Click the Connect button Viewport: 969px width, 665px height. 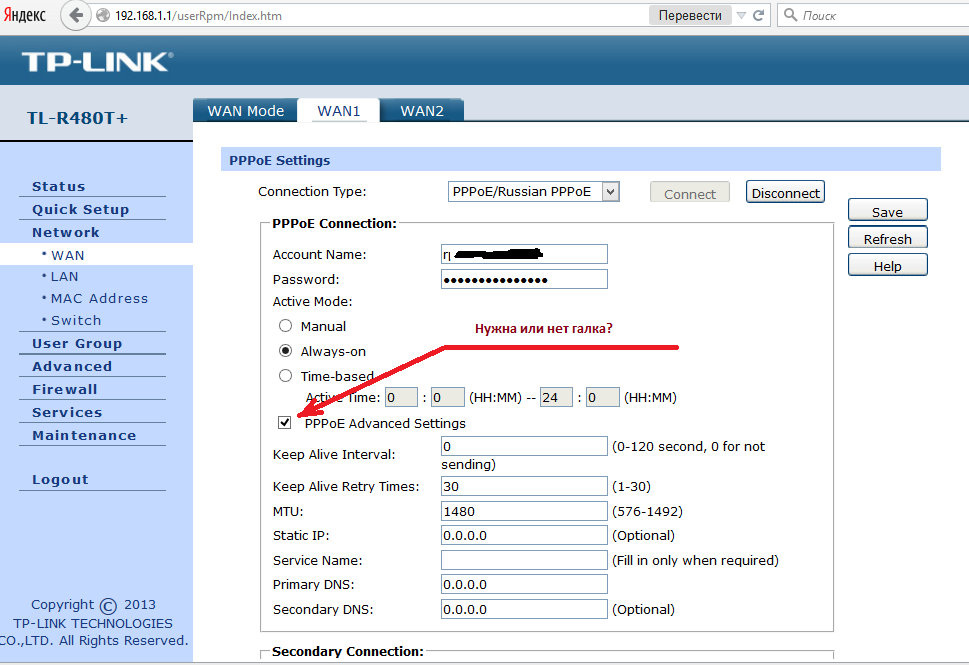[x=690, y=193]
